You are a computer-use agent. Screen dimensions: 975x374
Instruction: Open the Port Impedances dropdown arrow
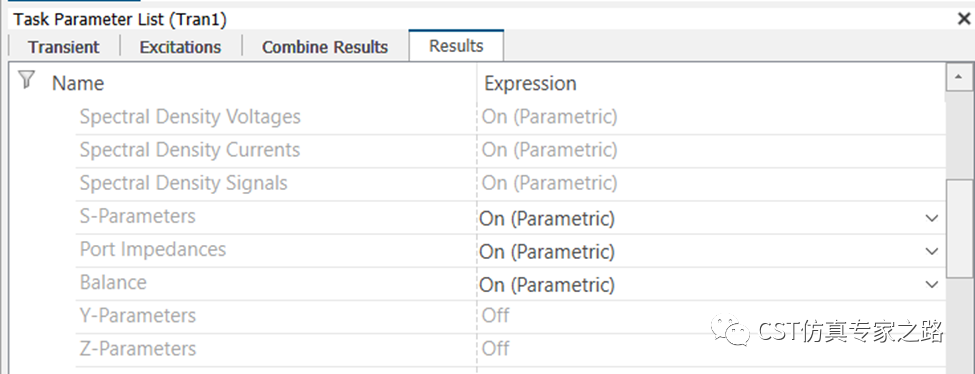[931, 251]
